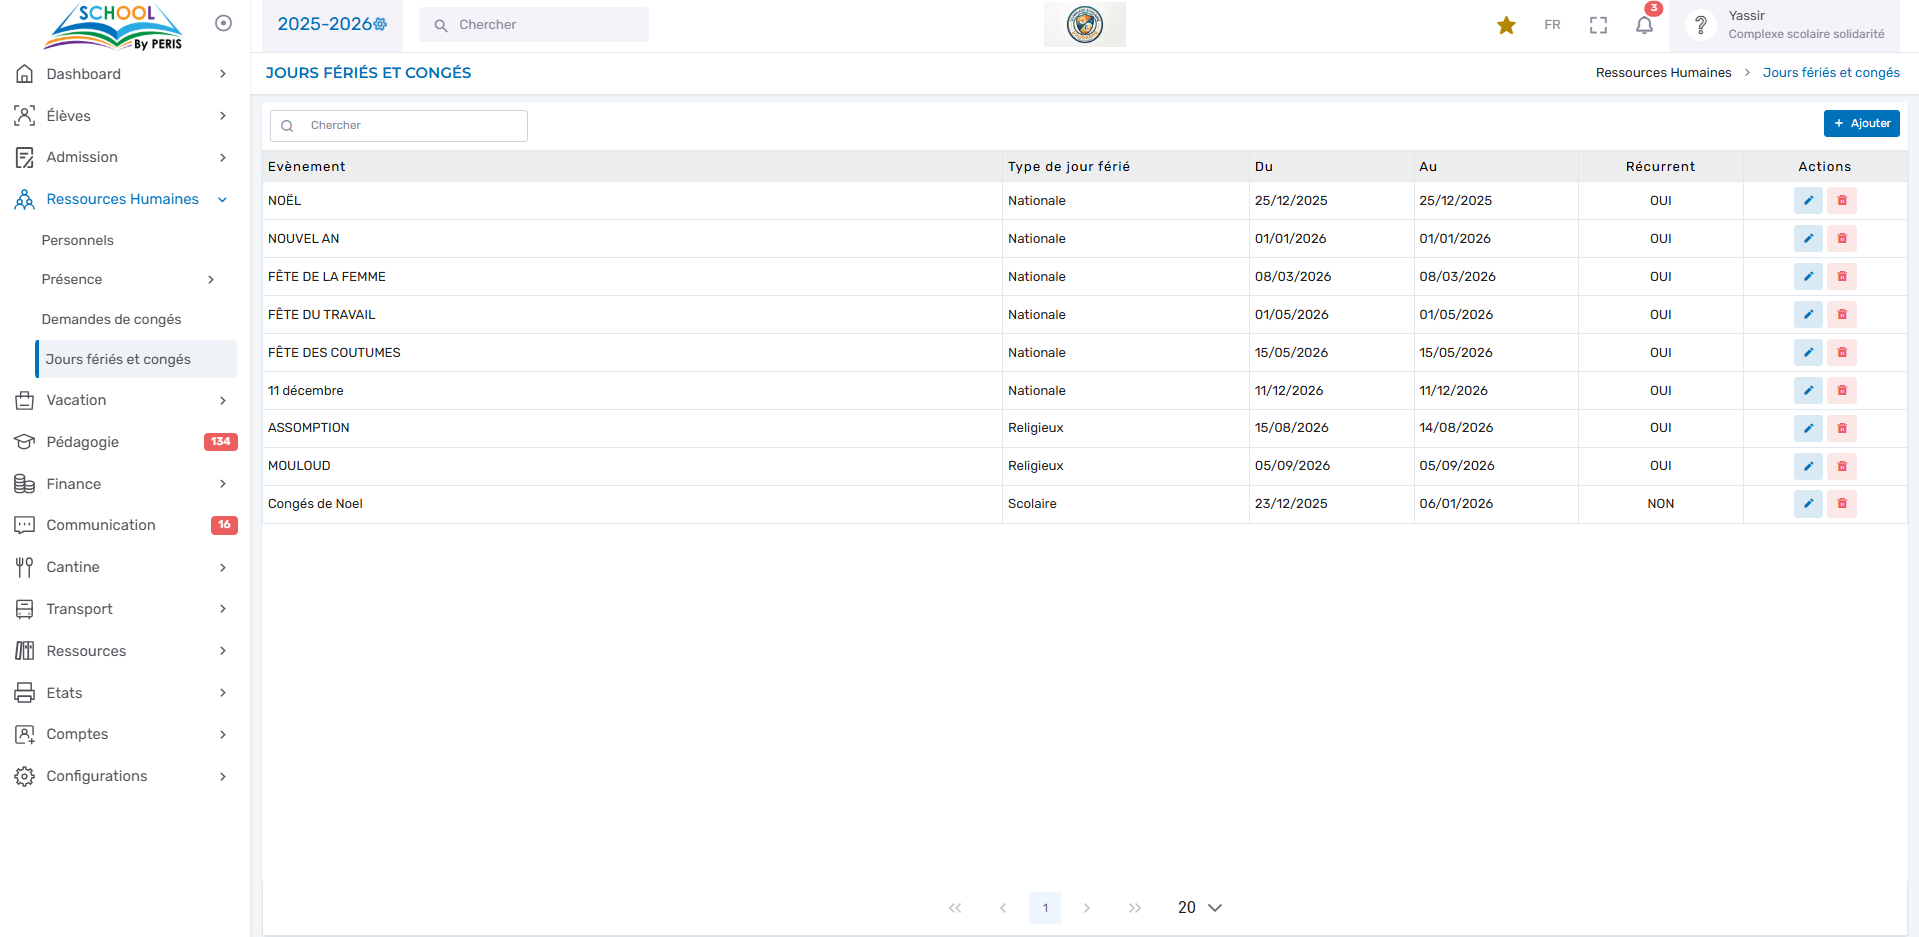Click the gold favorites star icon
The height and width of the screenshot is (937, 1919).
tap(1506, 25)
